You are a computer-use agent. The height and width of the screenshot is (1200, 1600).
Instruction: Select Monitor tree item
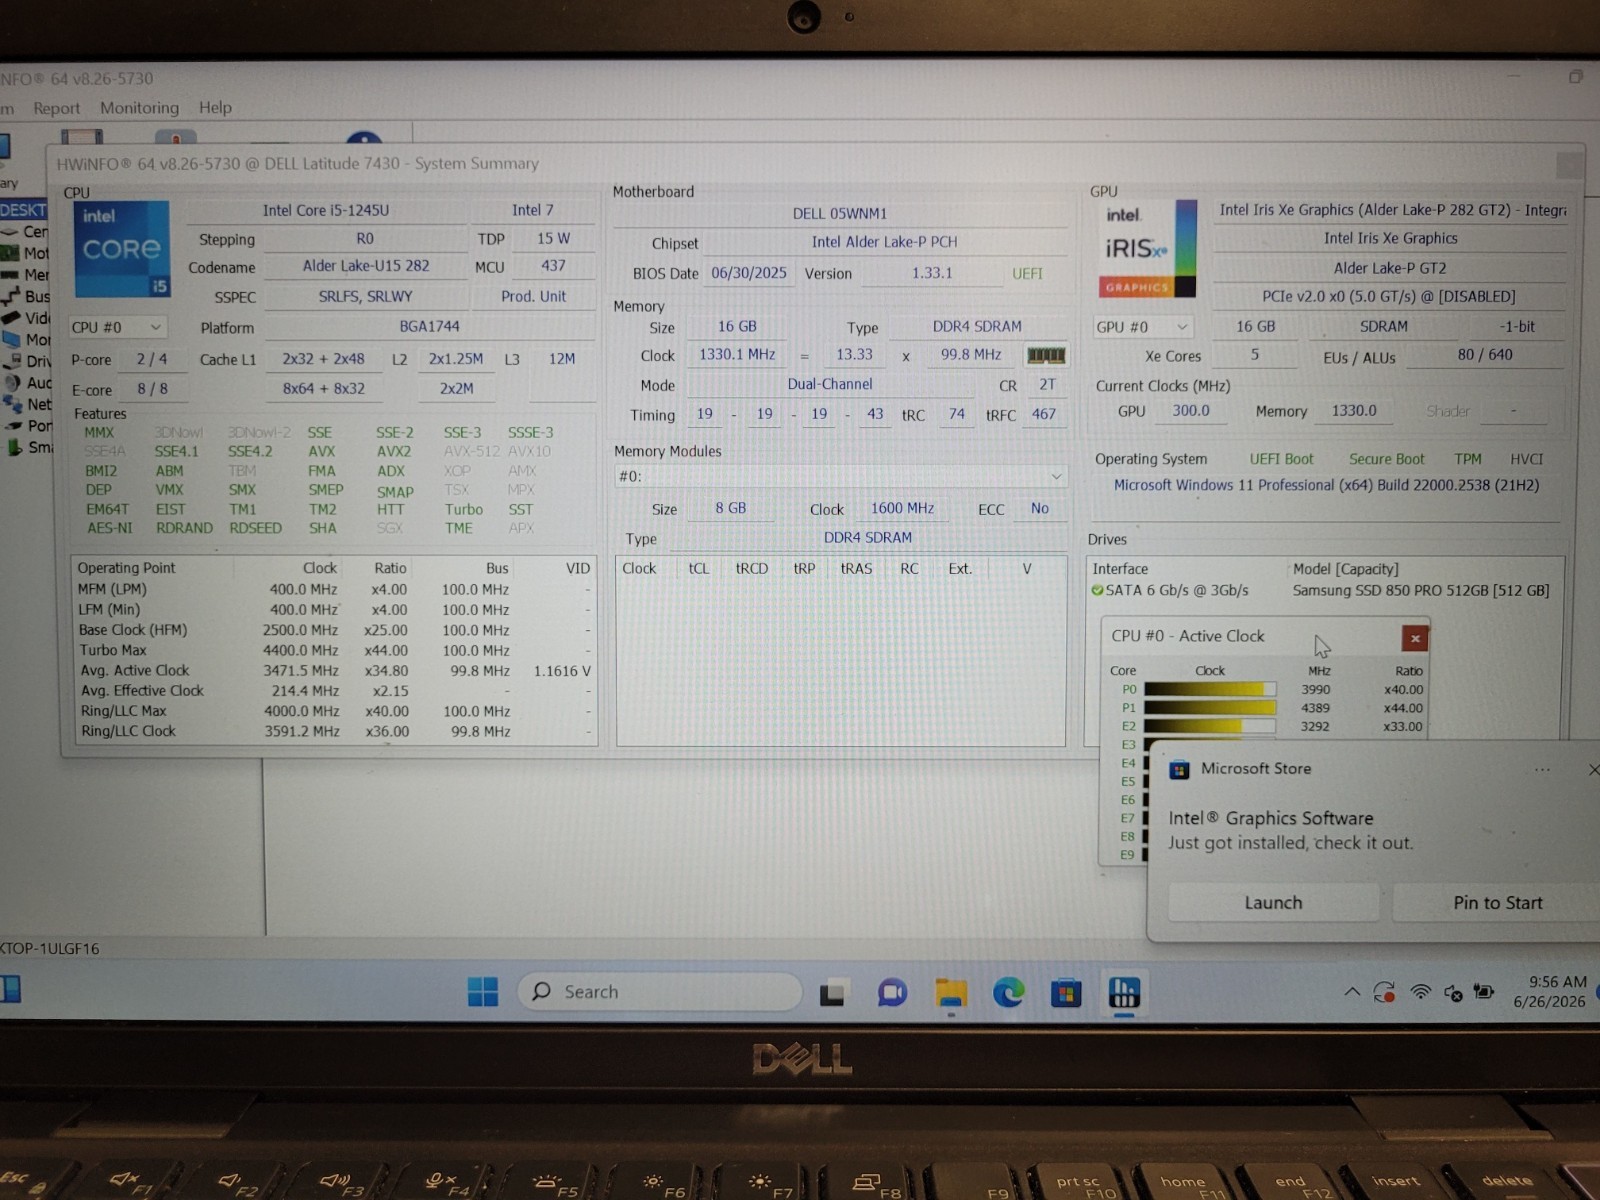[x=28, y=340]
